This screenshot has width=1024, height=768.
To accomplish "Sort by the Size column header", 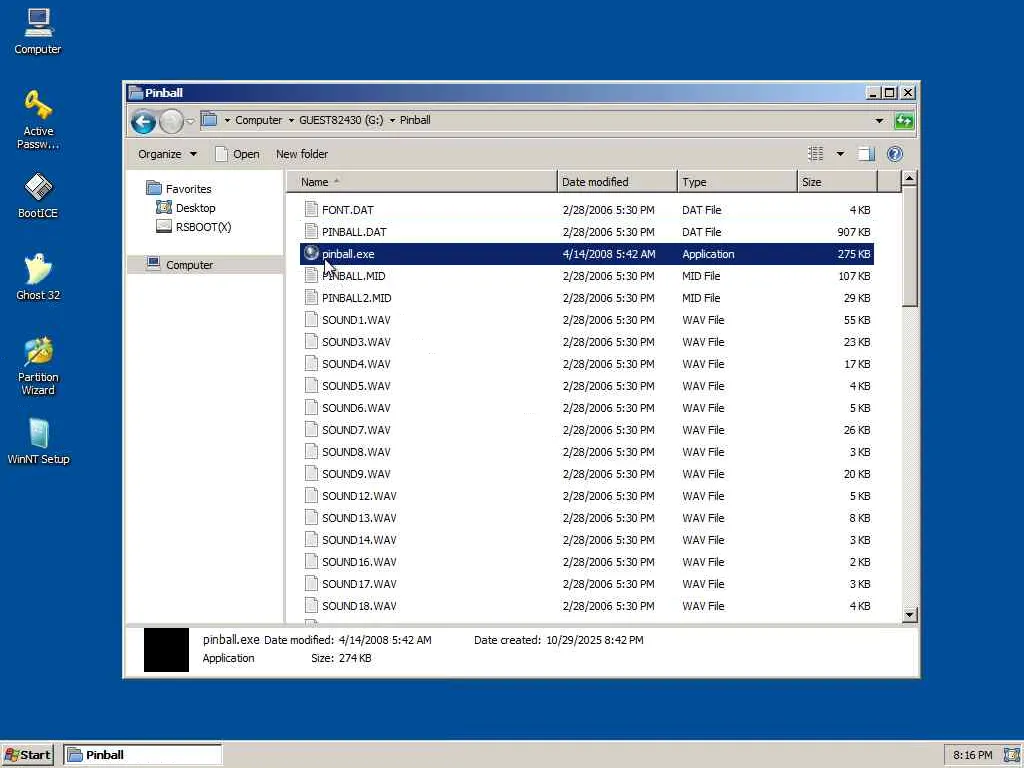I will pos(838,182).
